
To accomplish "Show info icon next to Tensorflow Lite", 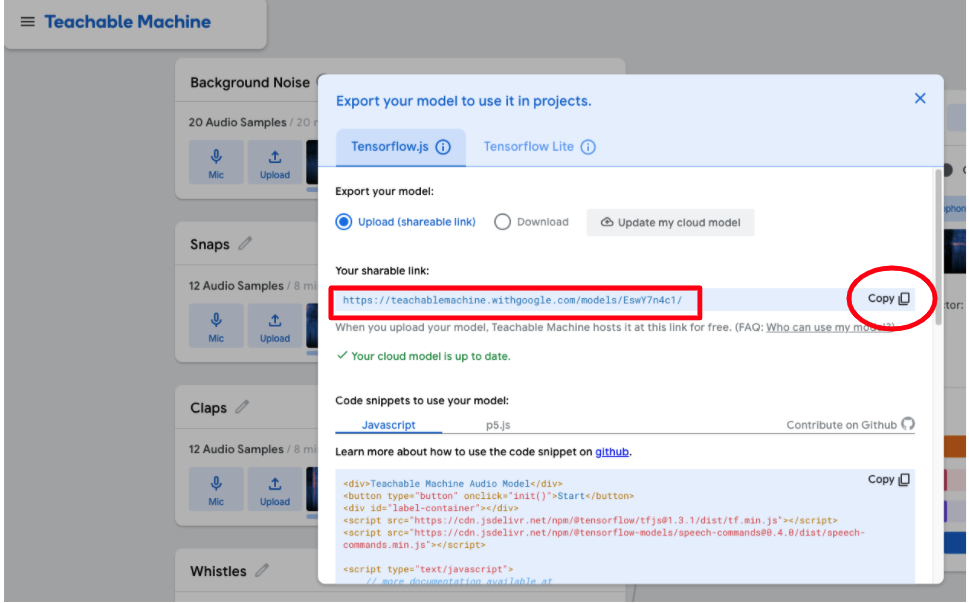I will point(588,147).
